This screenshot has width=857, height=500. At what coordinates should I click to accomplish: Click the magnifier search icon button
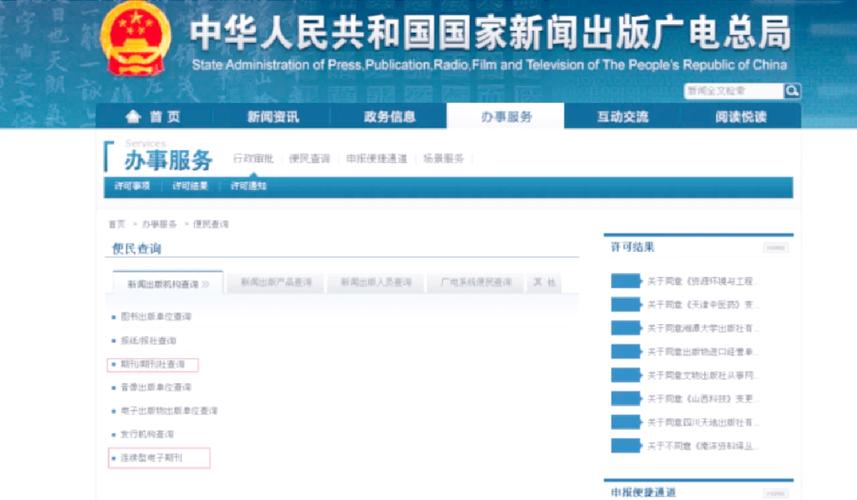click(x=792, y=91)
